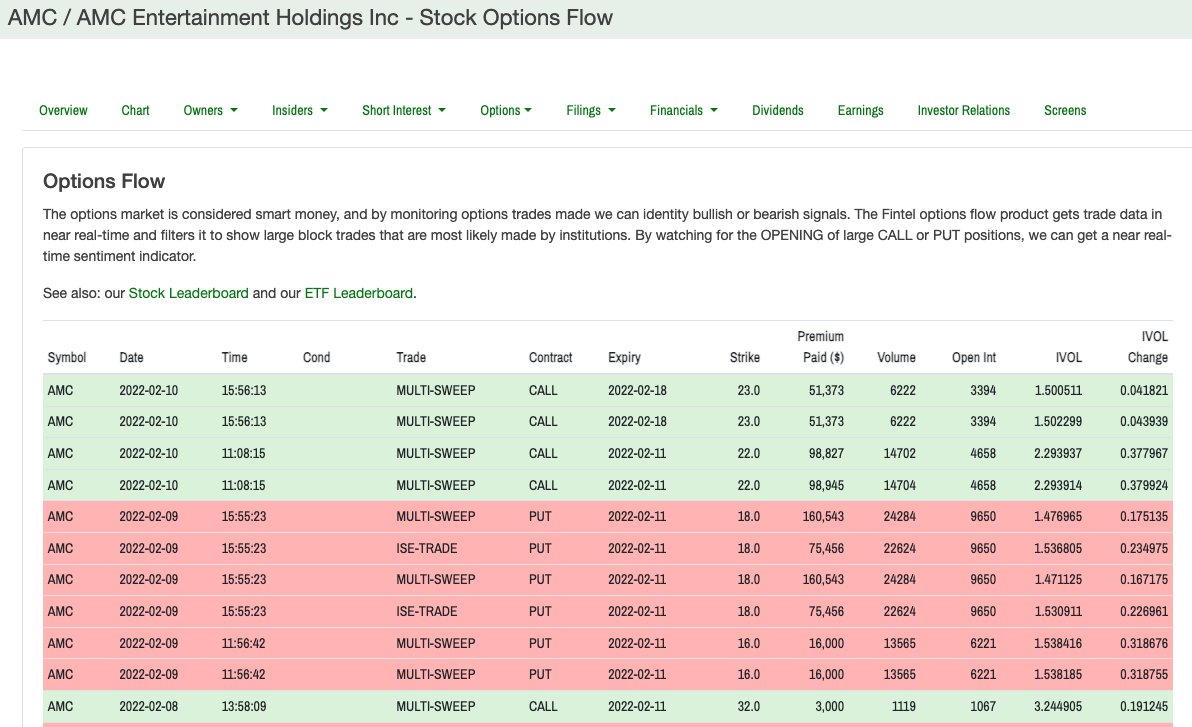Select IVOL change value 0.041821
This screenshot has height=727, width=1192.
tap(1143, 390)
